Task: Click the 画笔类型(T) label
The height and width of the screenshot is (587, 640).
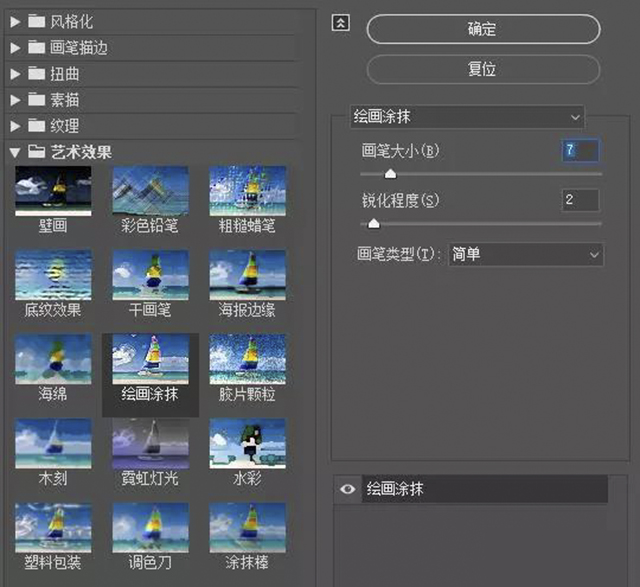Action: [398, 254]
